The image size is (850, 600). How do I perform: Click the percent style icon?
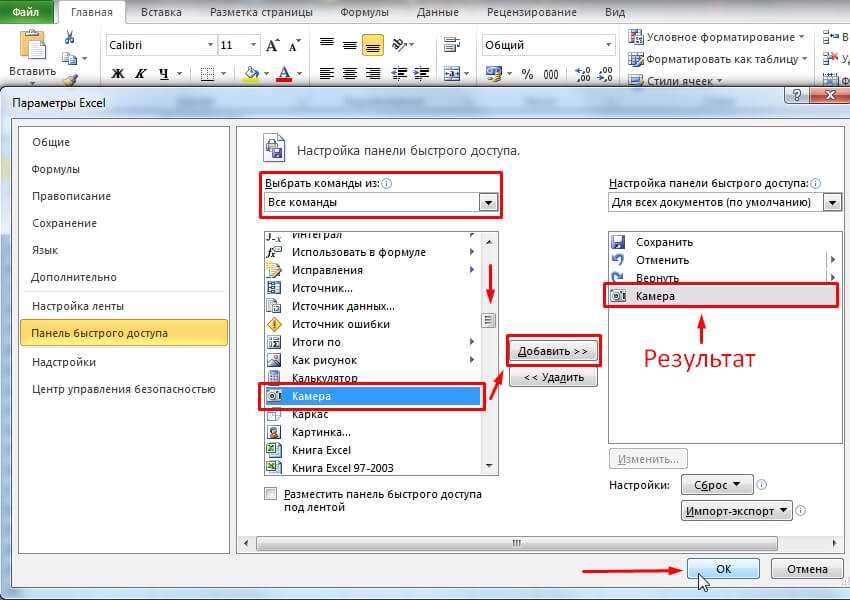point(527,74)
